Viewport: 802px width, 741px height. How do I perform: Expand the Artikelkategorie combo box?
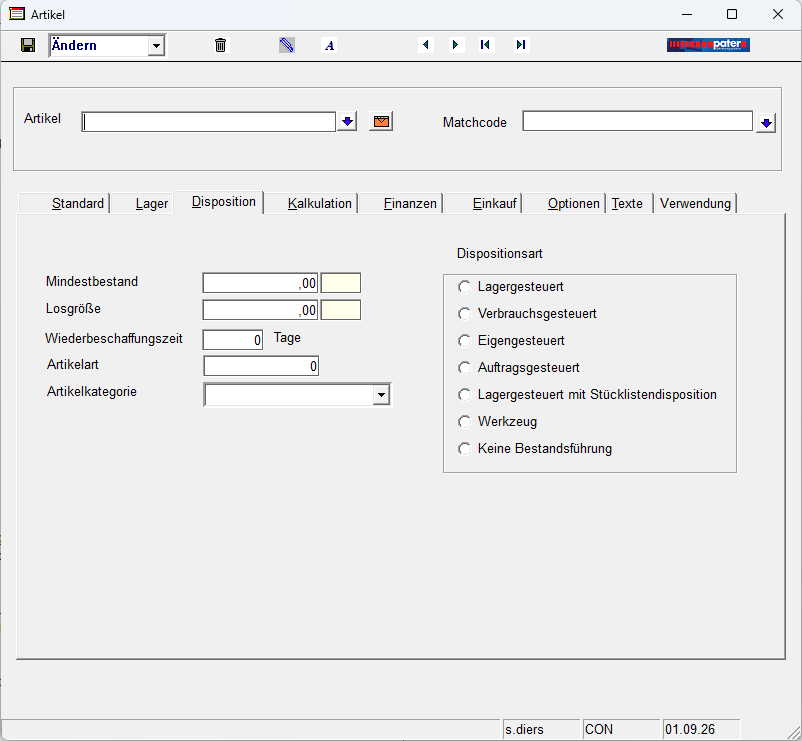[x=381, y=395]
